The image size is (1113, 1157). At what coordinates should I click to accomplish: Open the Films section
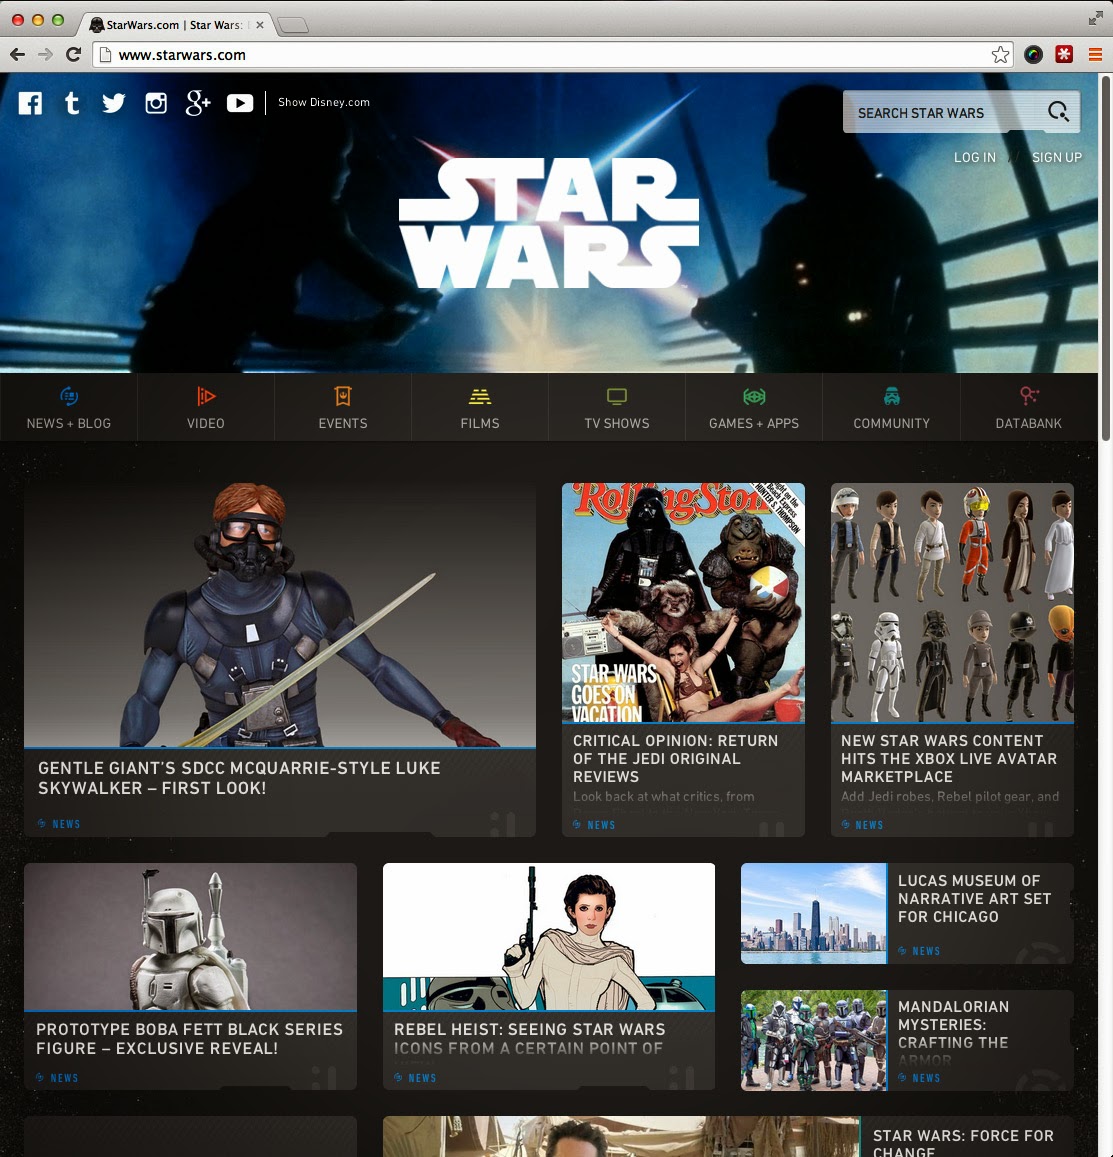tap(480, 407)
